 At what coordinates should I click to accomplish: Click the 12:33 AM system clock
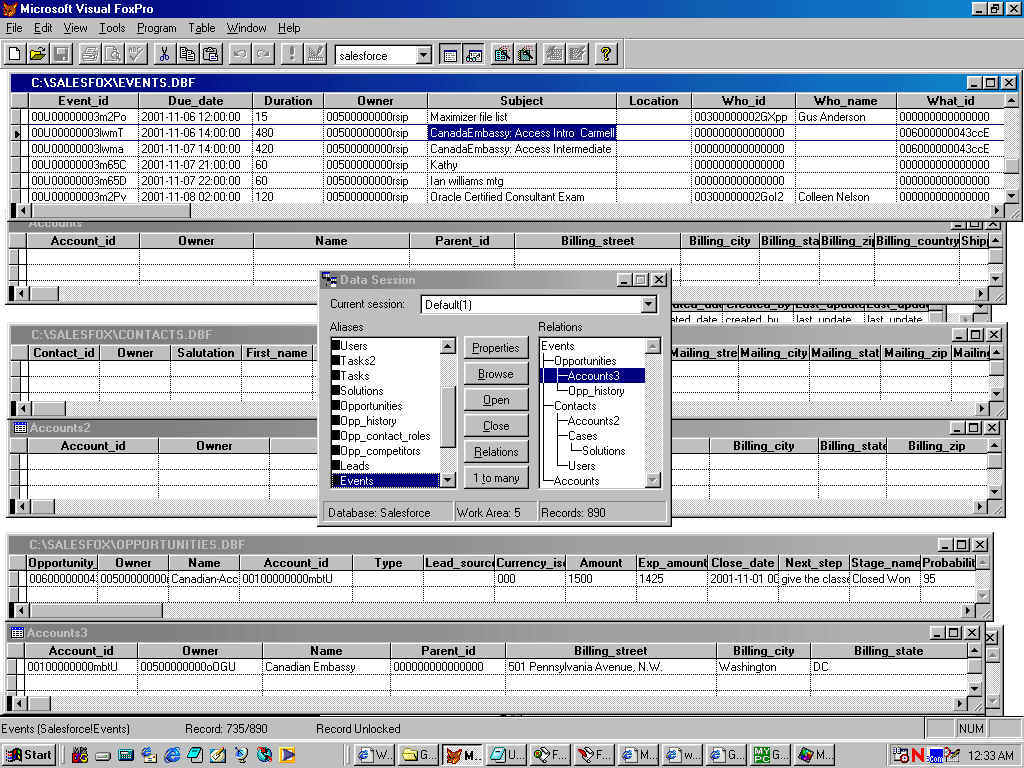(x=991, y=756)
